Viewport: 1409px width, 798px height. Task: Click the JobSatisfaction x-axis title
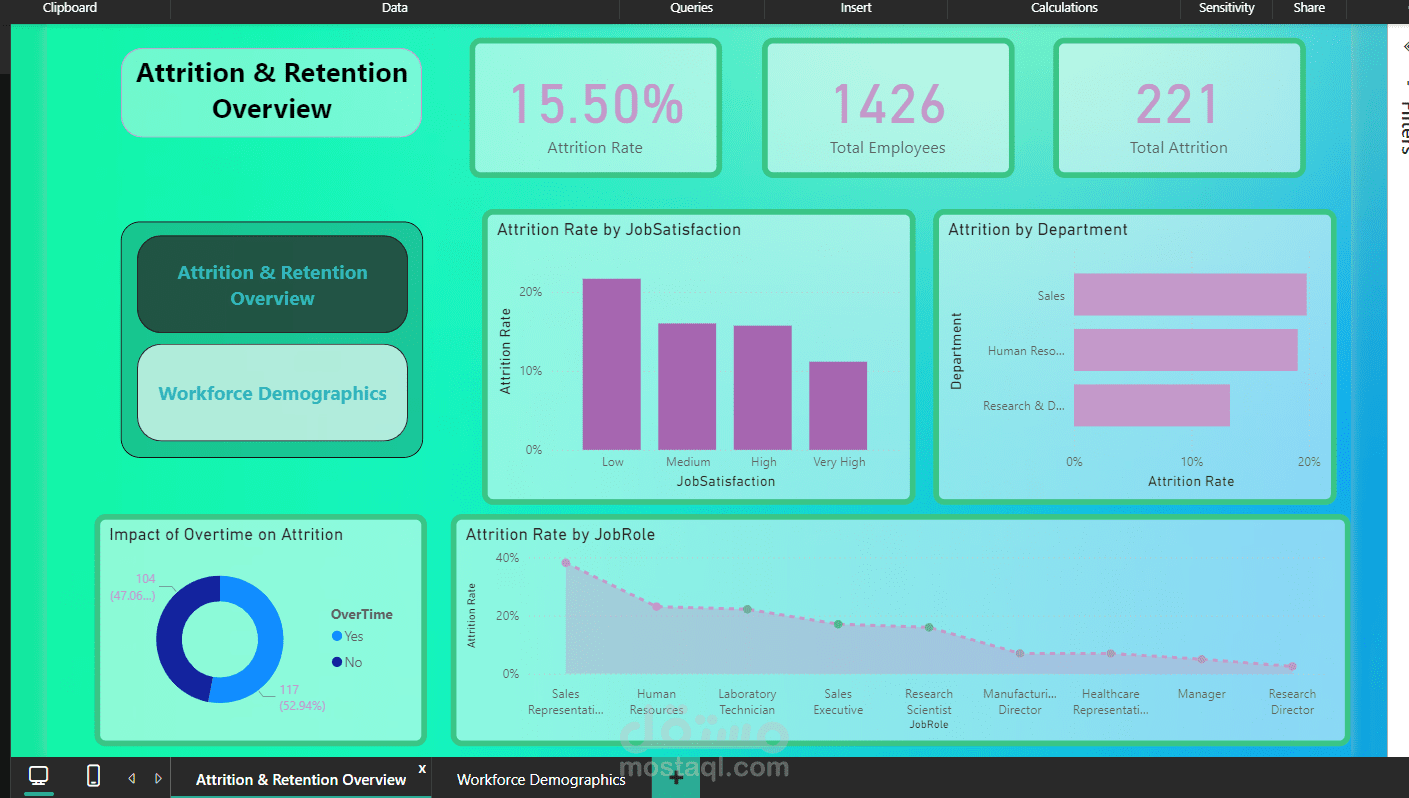(x=726, y=481)
